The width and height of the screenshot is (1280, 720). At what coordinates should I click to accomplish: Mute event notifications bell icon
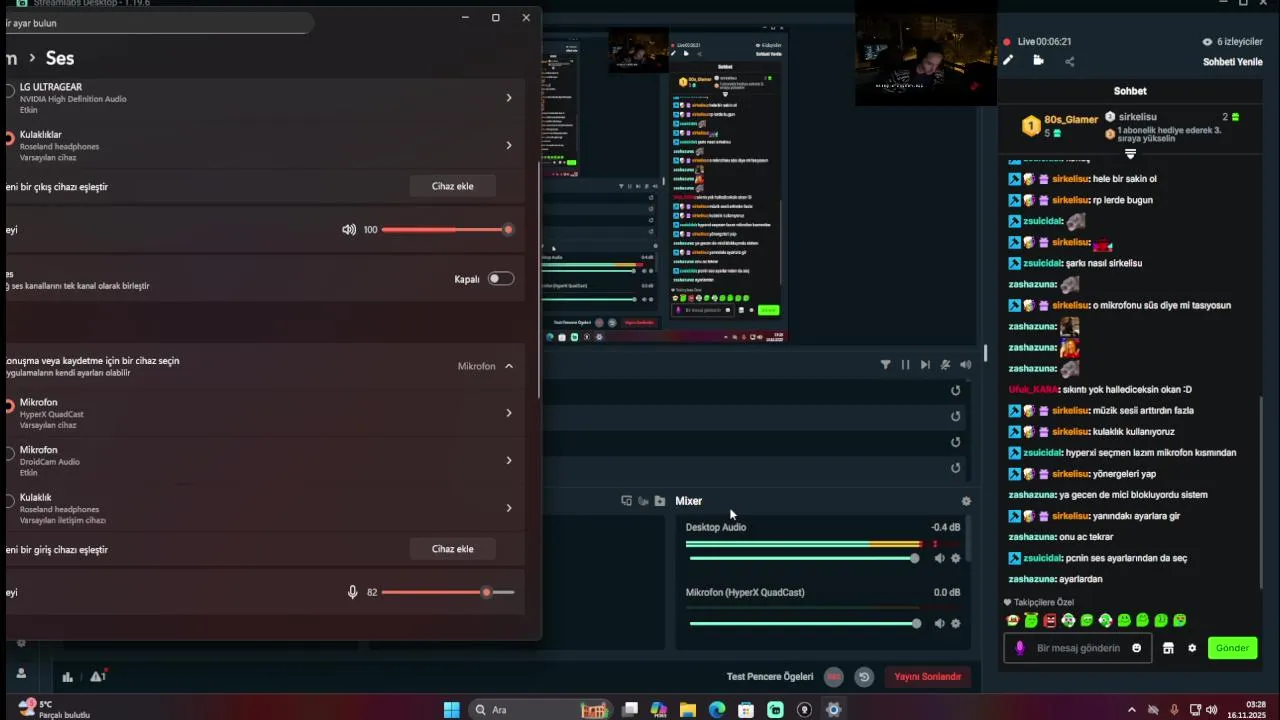click(945, 365)
